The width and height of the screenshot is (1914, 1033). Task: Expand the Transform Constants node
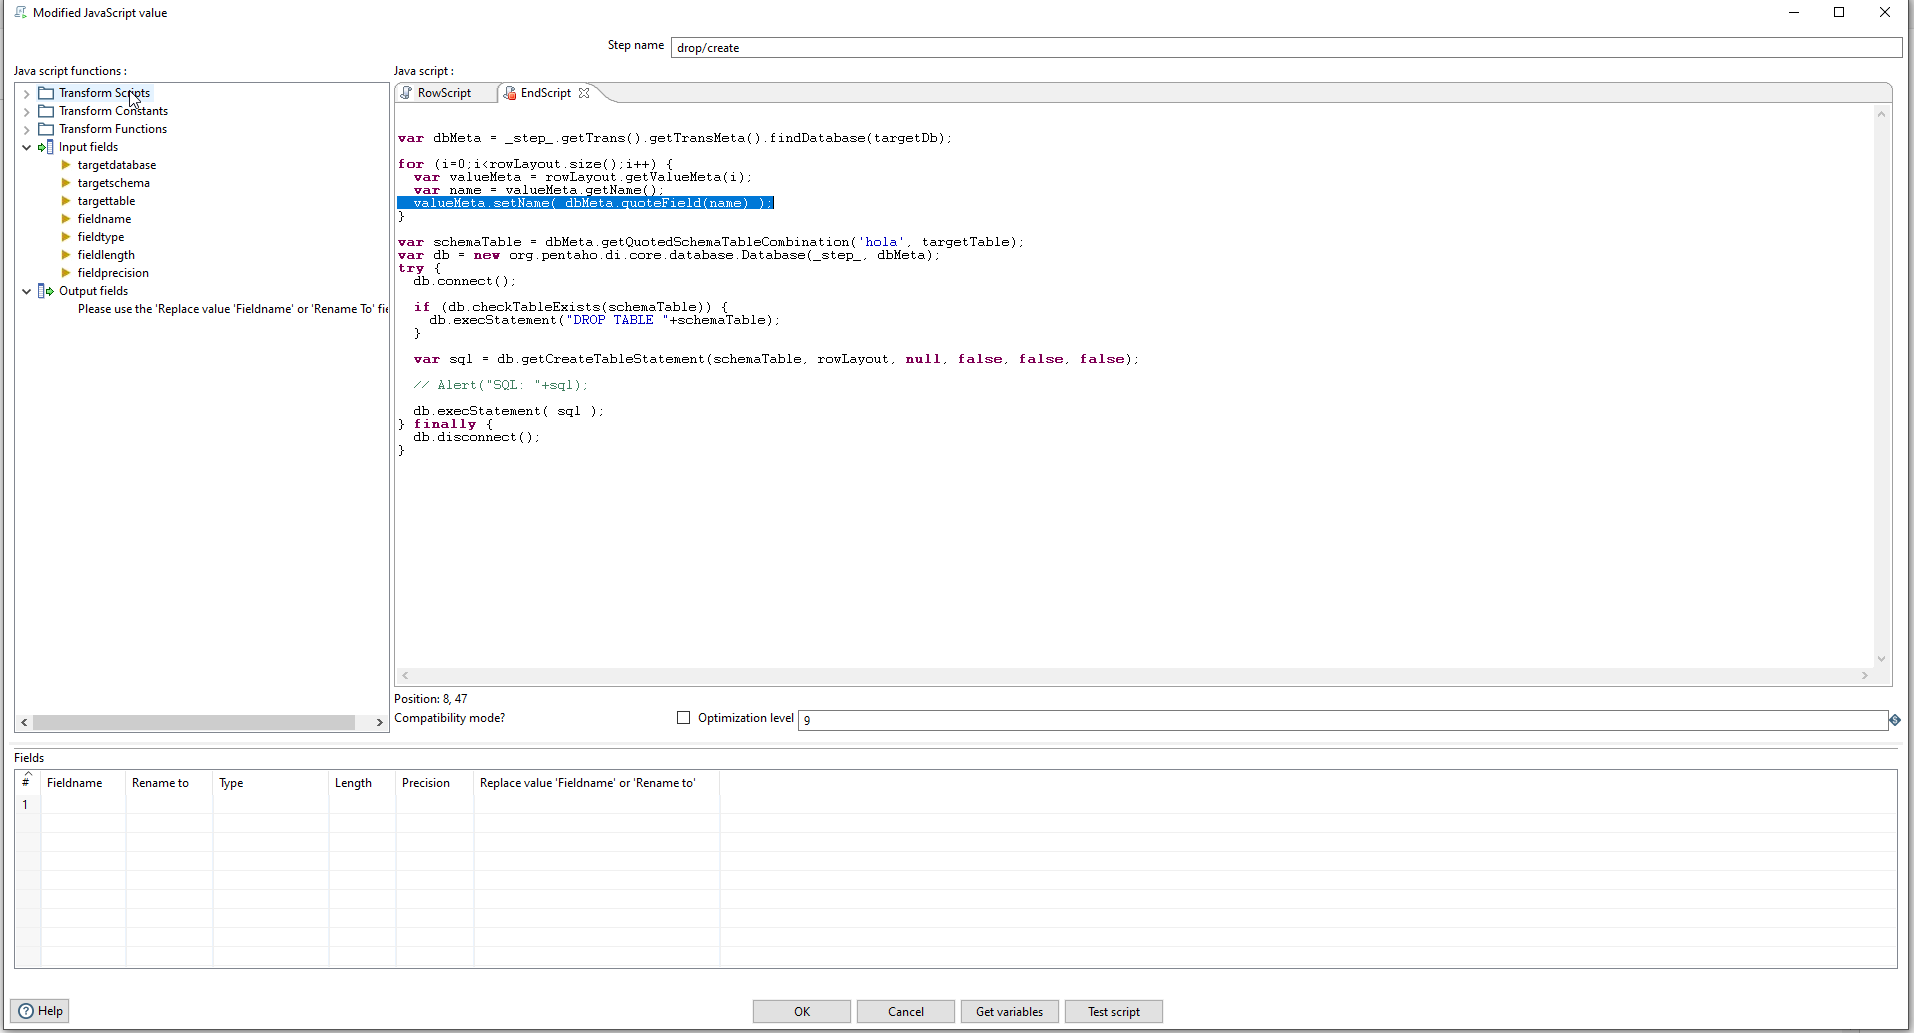point(25,110)
